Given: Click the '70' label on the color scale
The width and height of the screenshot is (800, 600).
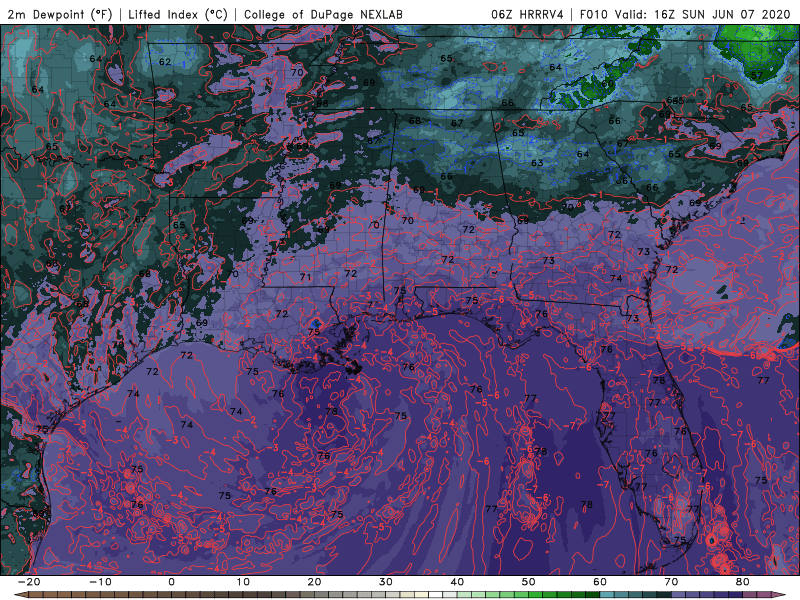Looking at the screenshot, I should [671, 582].
